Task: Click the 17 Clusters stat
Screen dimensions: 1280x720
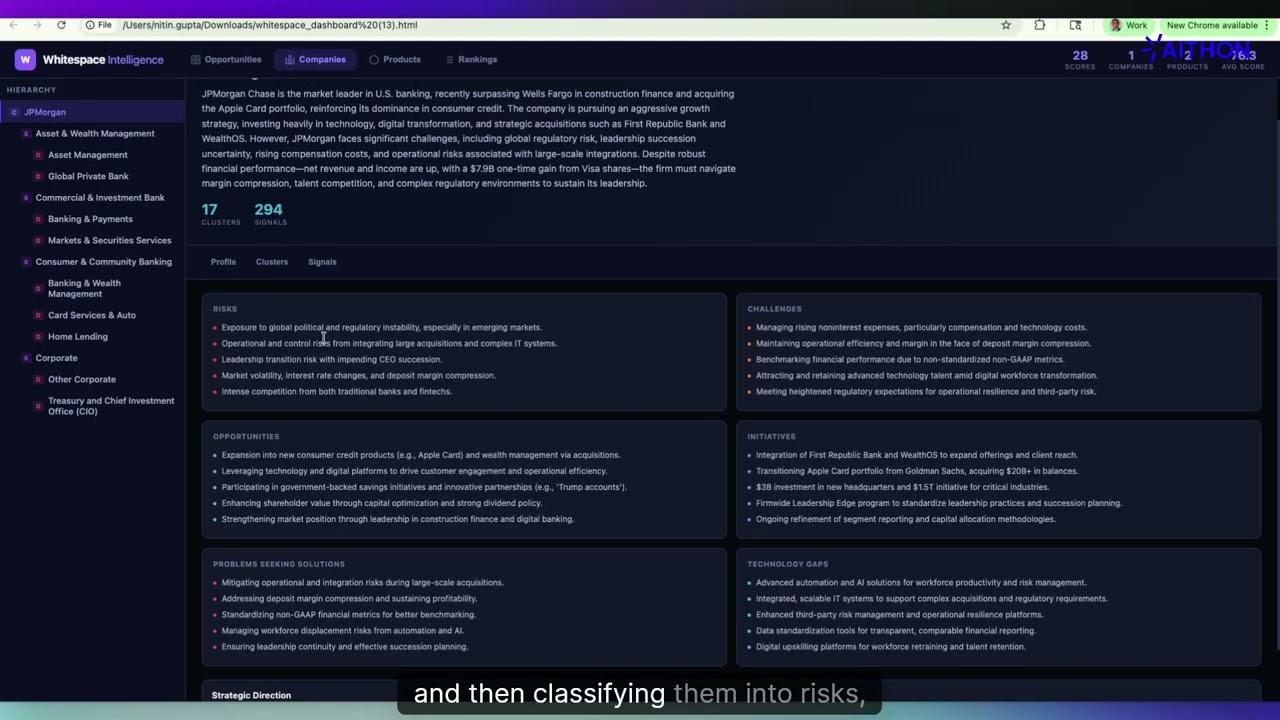Action: [221, 213]
